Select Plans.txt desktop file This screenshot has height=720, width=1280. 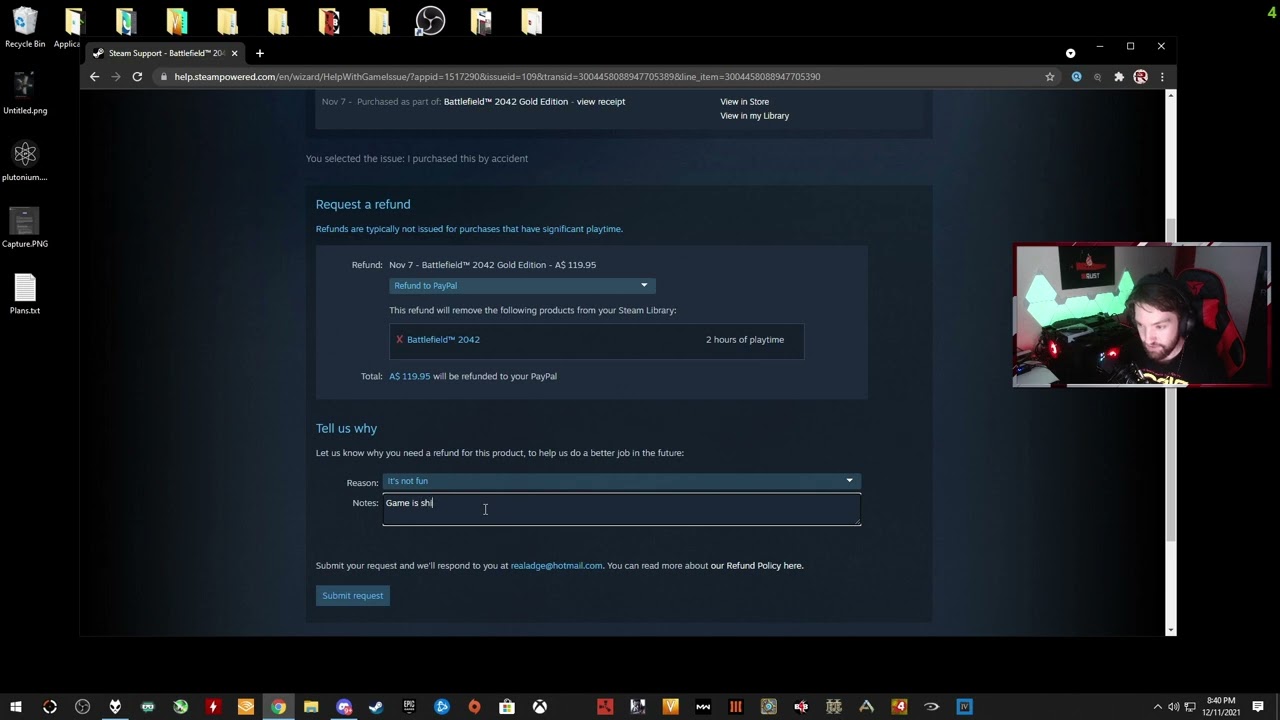(25, 293)
